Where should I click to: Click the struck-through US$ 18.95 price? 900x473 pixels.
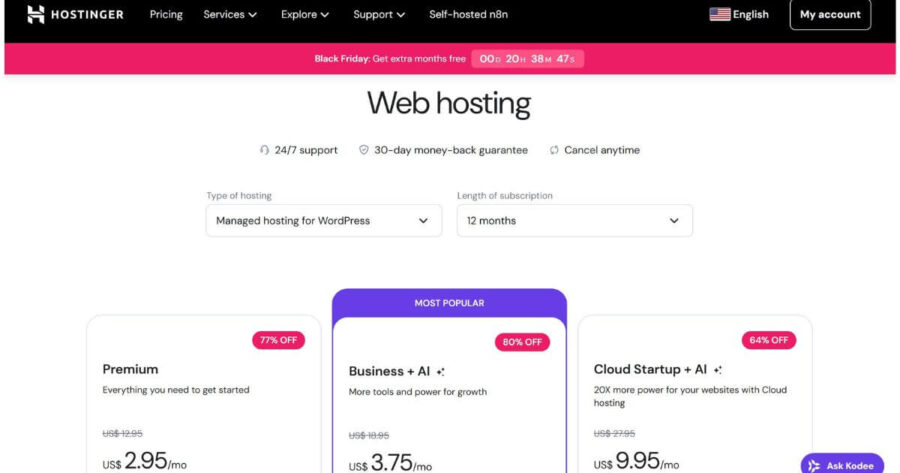pyautogui.click(x=369, y=436)
